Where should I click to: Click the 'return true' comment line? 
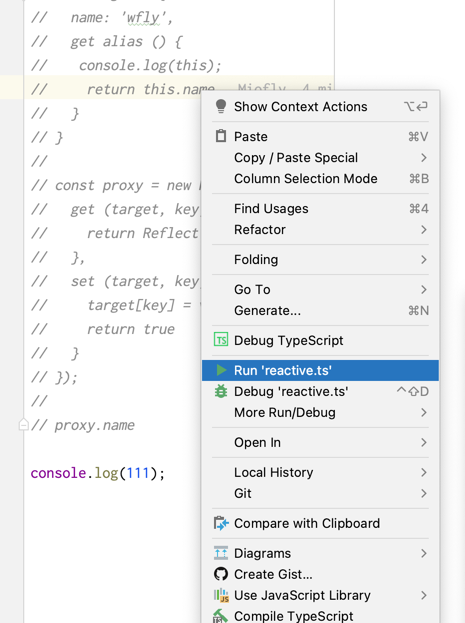coord(103,329)
